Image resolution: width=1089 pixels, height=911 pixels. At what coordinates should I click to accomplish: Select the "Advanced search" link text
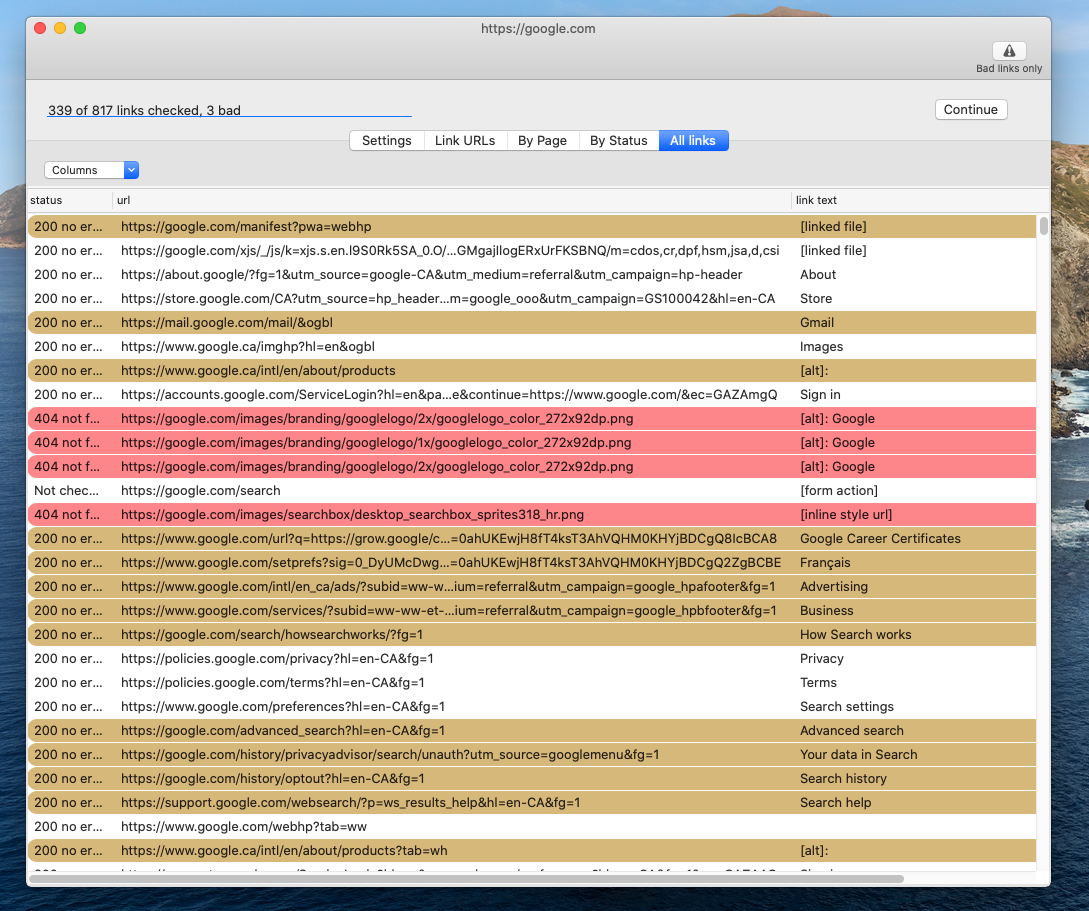[851, 730]
